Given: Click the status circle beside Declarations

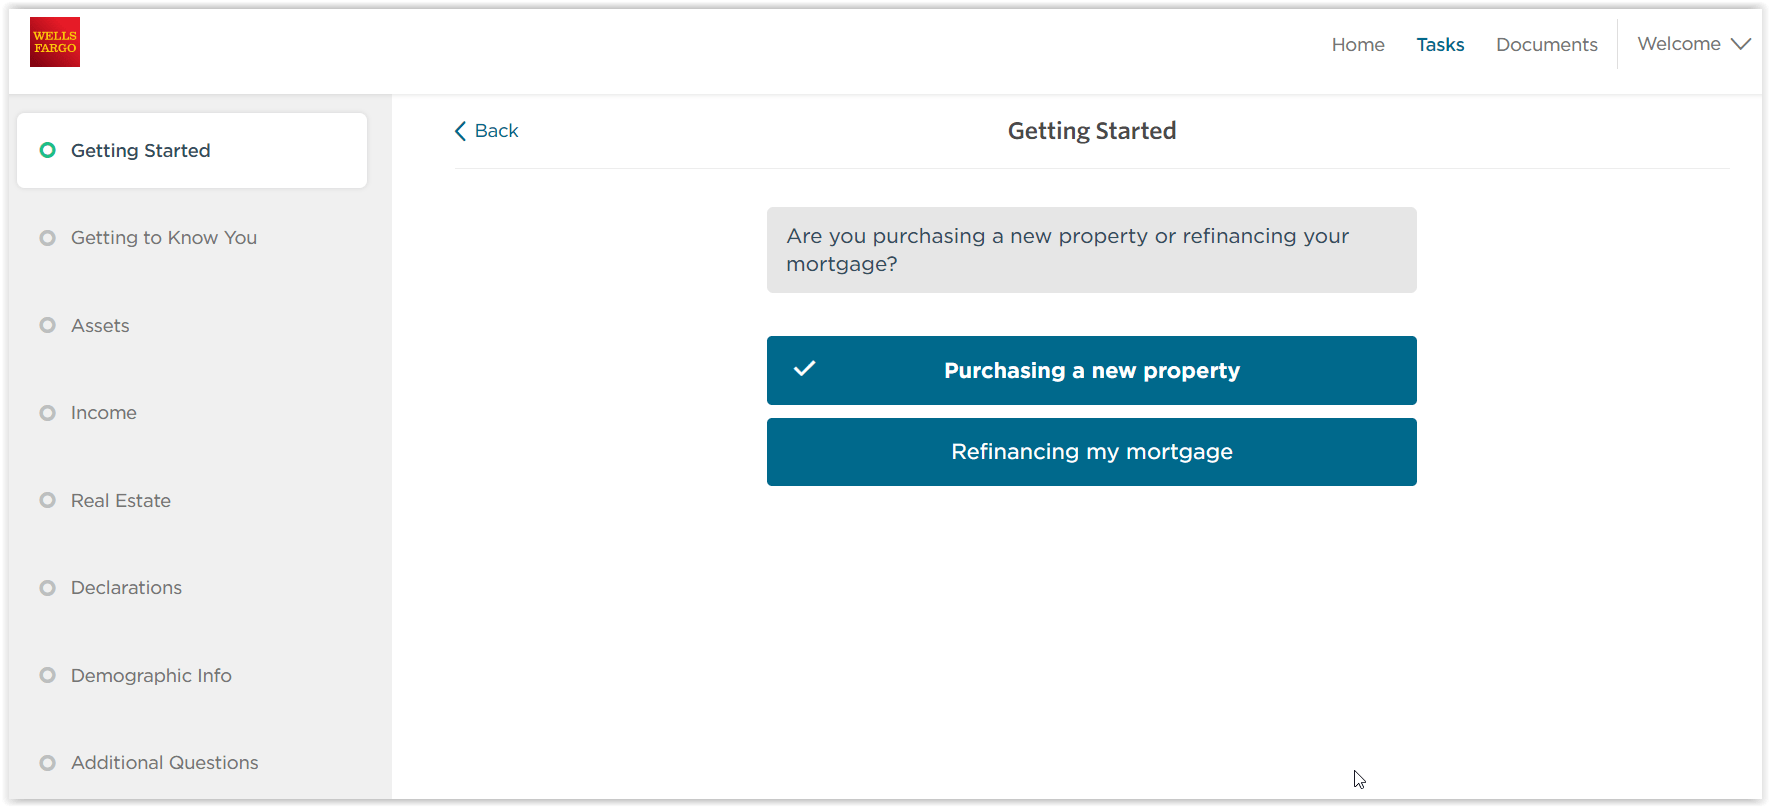Looking at the screenshot, I should [x=47, y=587].
